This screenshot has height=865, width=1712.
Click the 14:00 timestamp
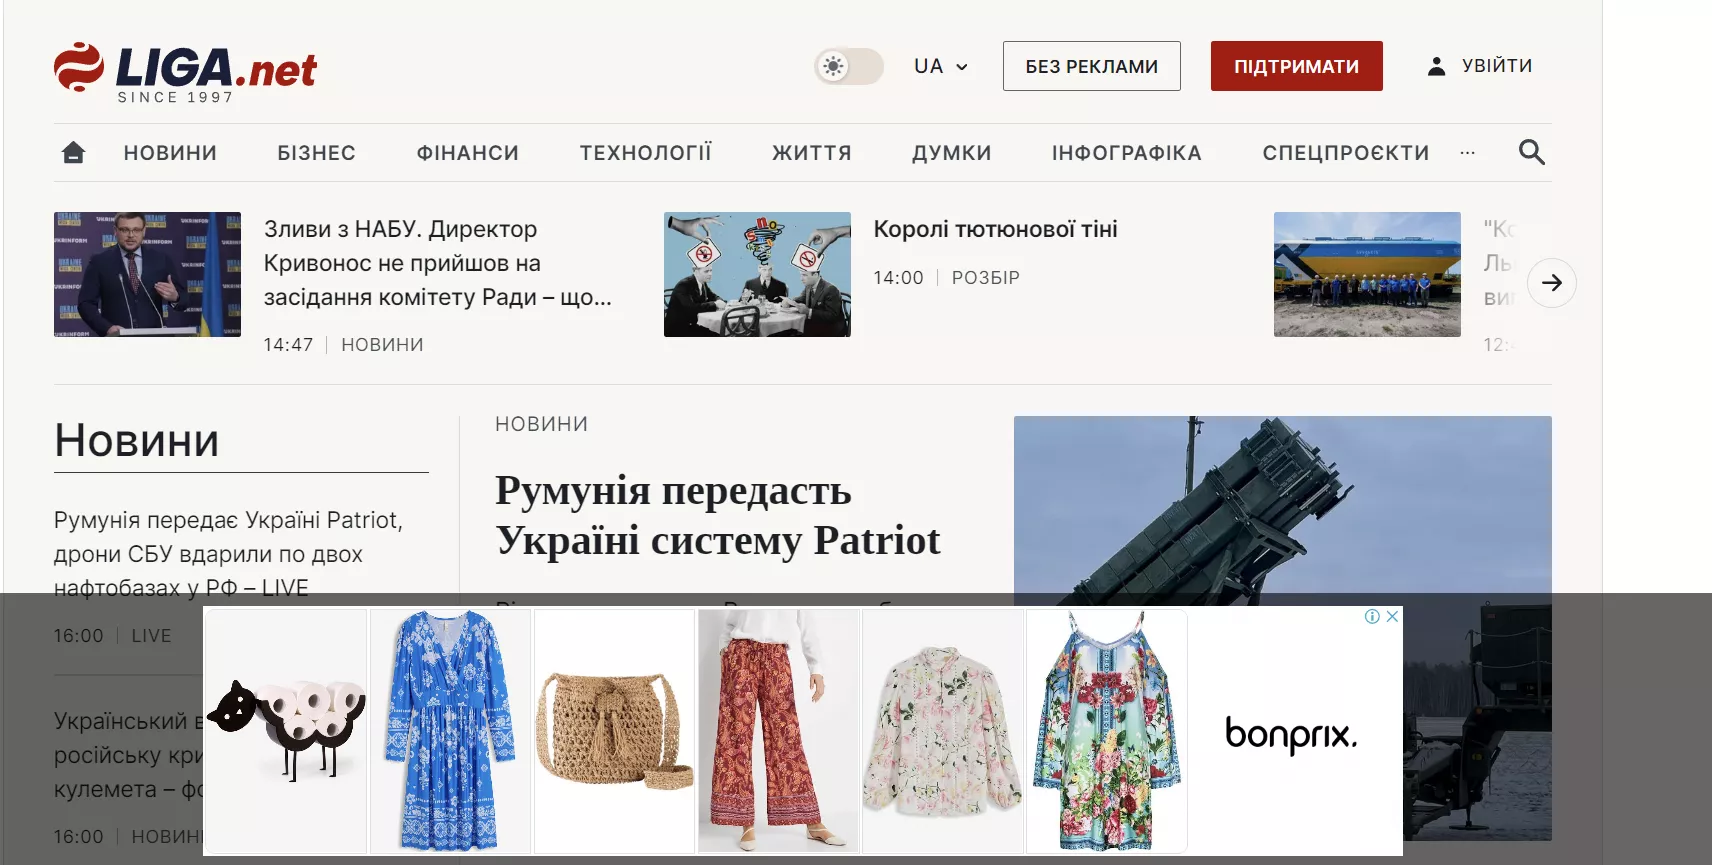(898, 278)
